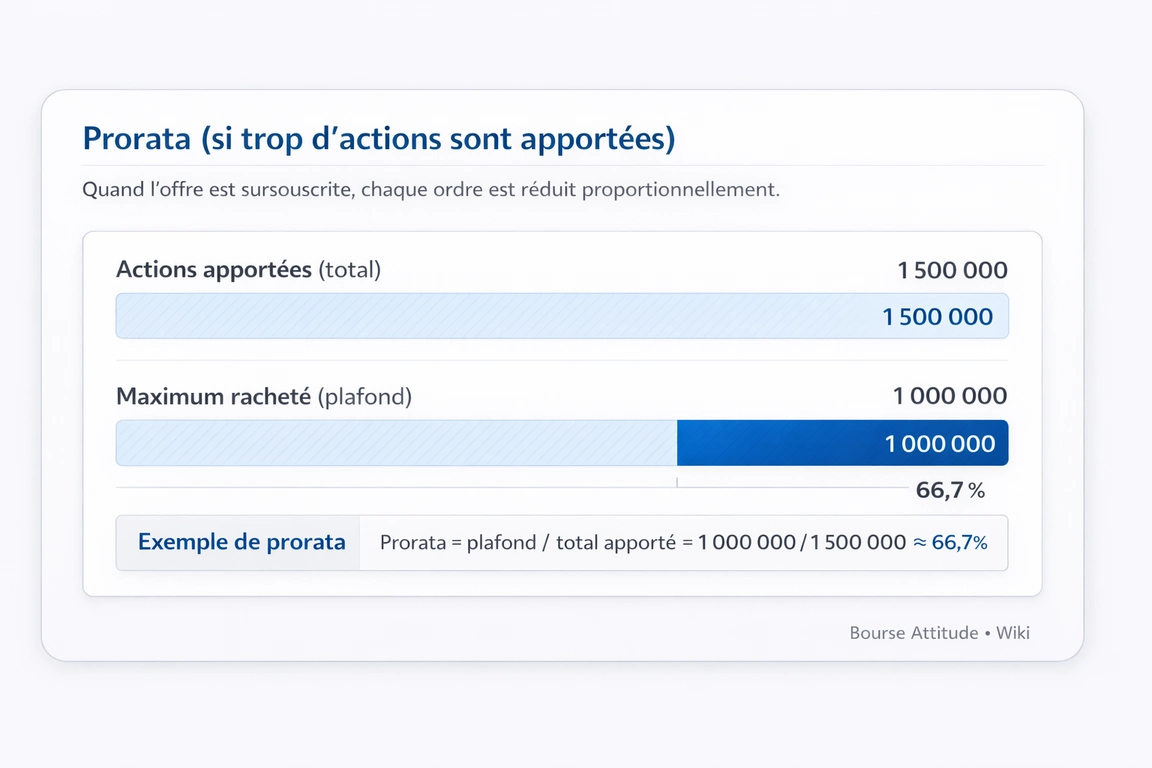Click the "1 000 000 / 1 500 000" fraction in formula
1152x768 pixels.
pos(802,543)
